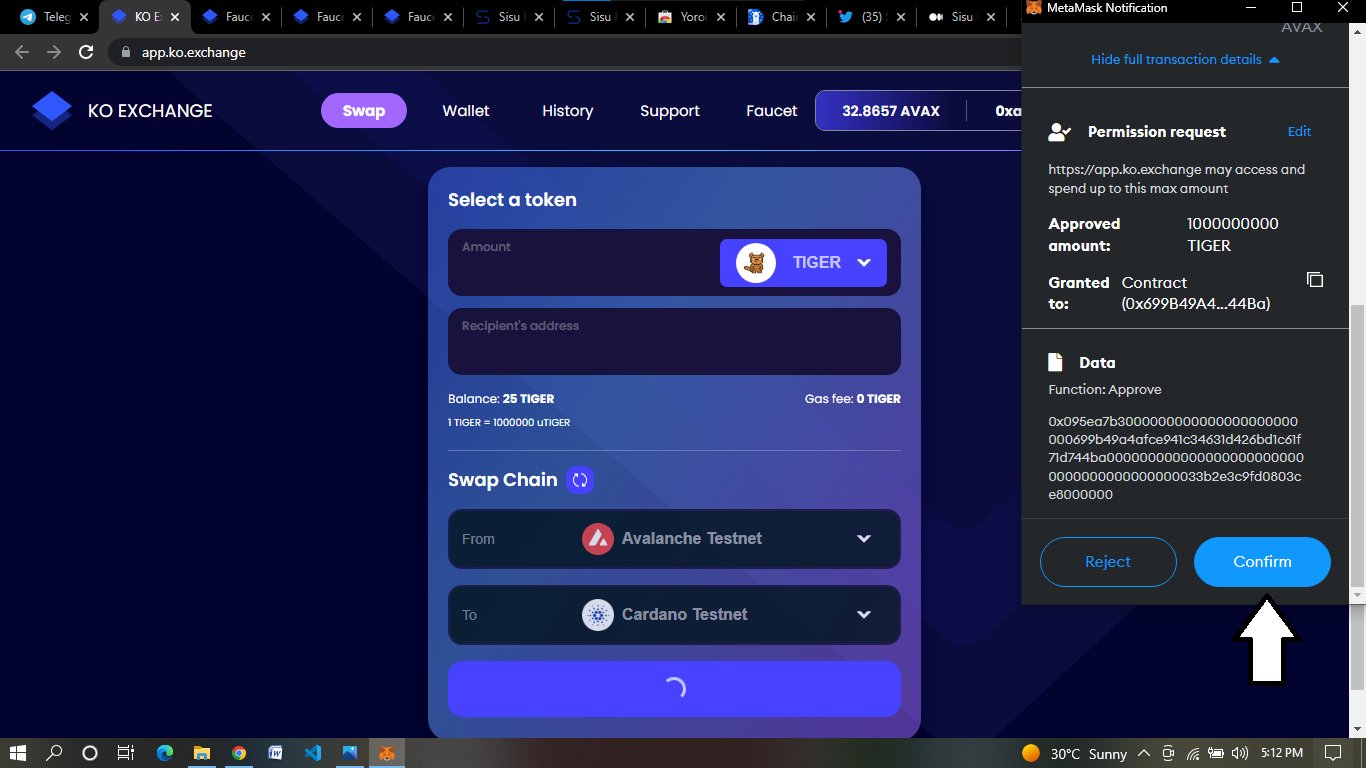Switch to the Sisu Medium tab

(962, 17)
